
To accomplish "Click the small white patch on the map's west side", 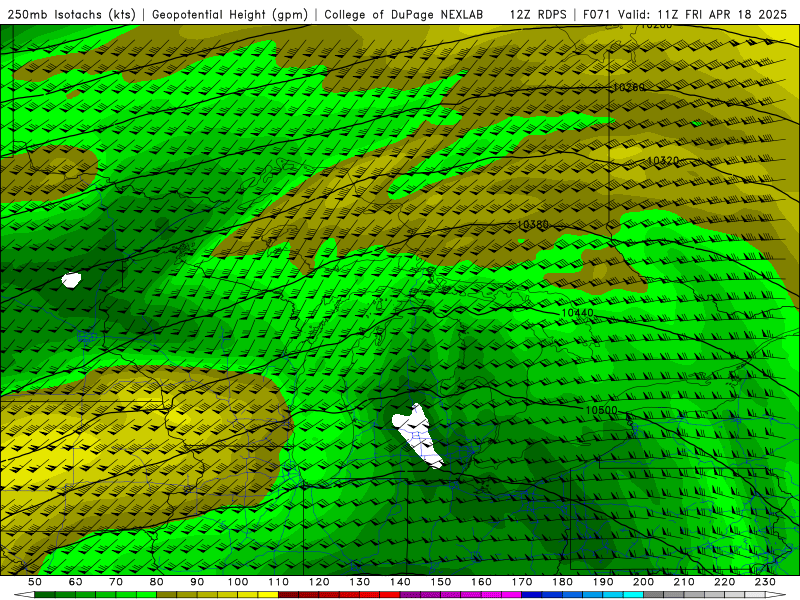I will click(71, 280).
